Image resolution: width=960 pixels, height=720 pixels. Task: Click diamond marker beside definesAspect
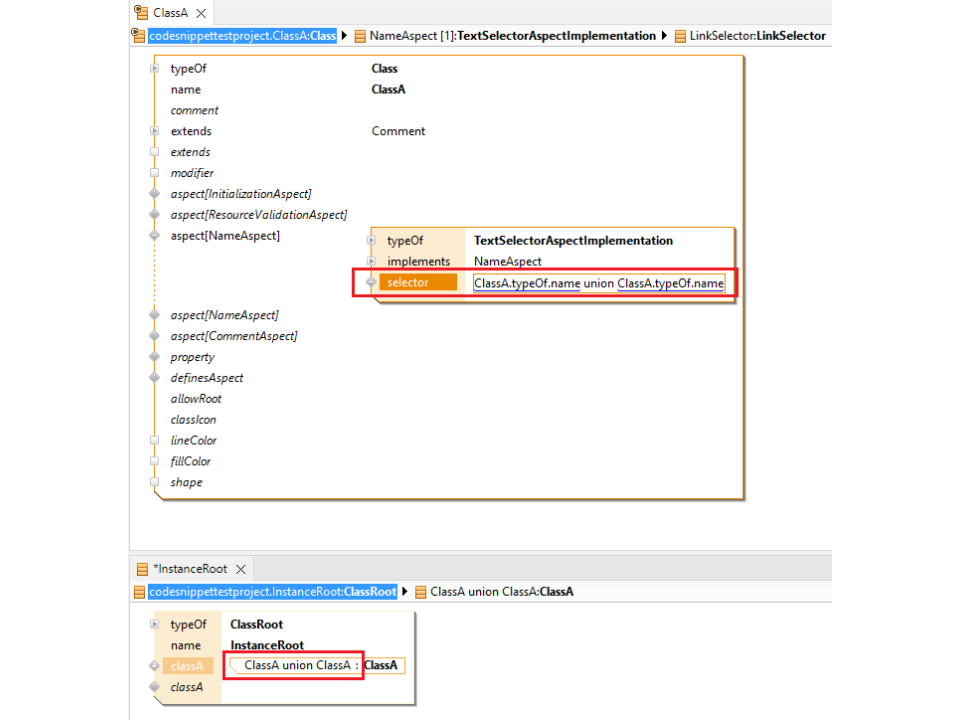click(x=154, y=378)
